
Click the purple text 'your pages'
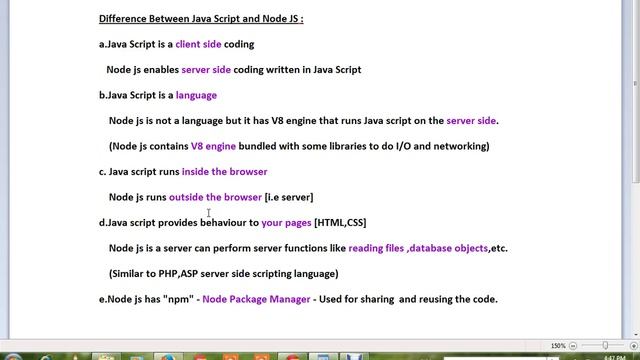click(286, 223)
